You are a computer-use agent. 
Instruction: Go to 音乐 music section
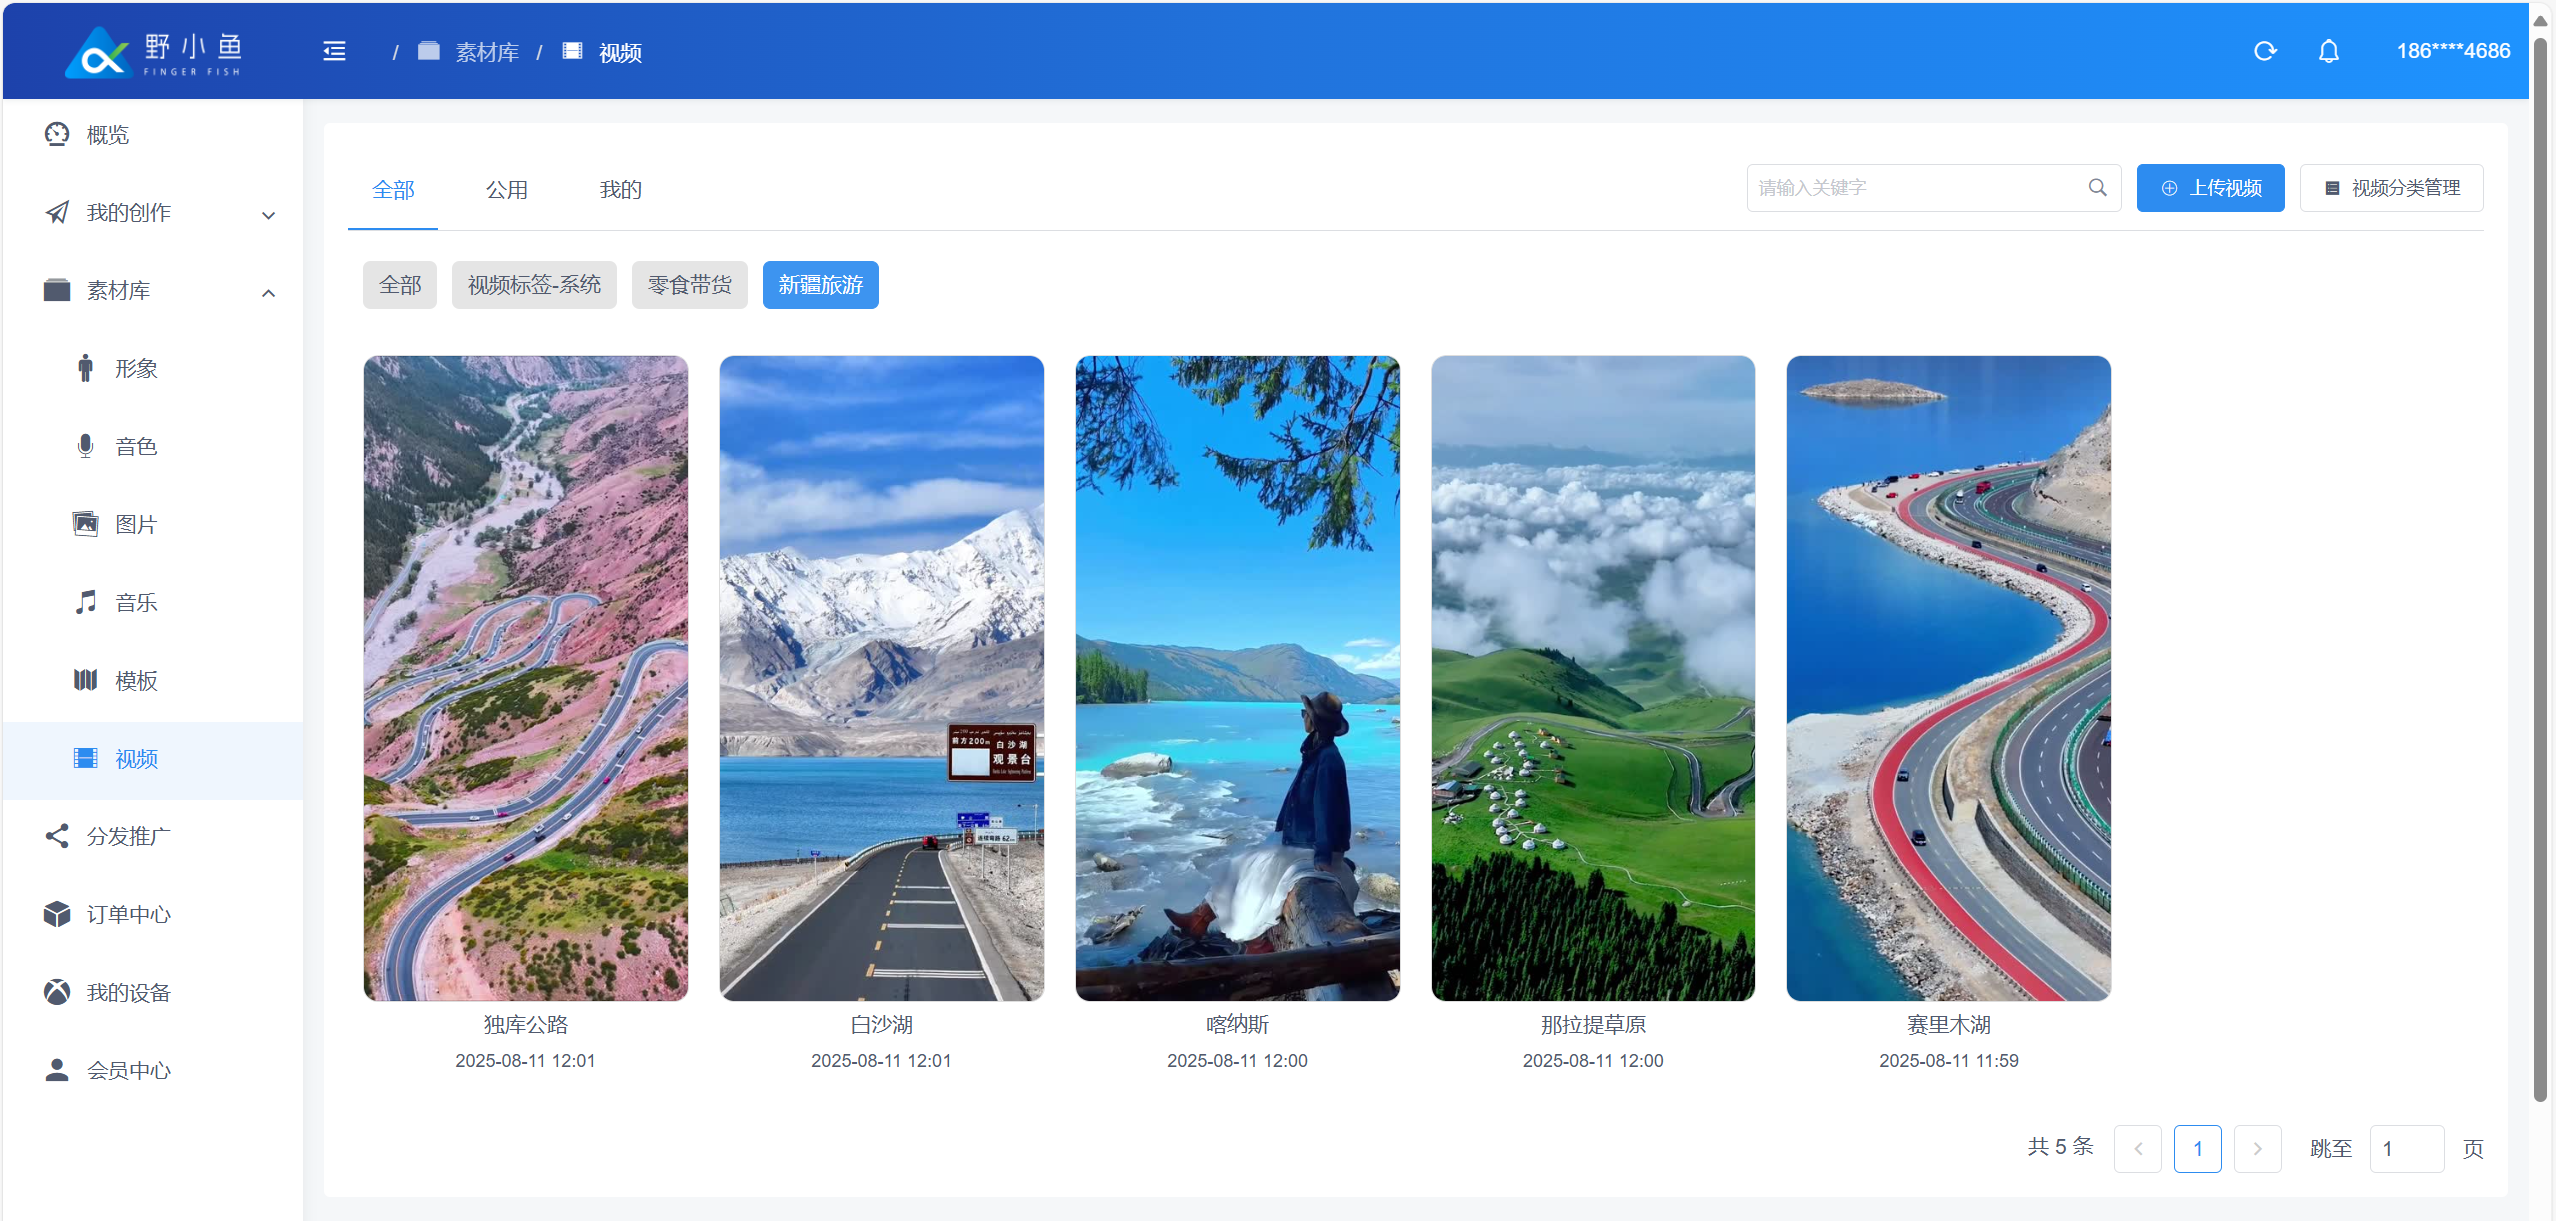(x=136, y=603)
